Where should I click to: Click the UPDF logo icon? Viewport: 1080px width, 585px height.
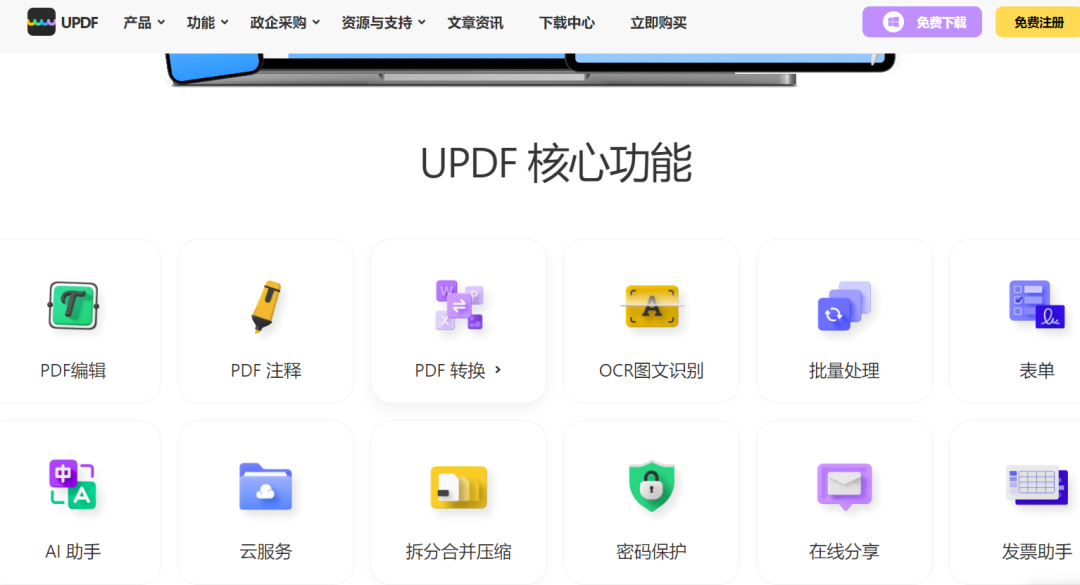coord(41,22)
